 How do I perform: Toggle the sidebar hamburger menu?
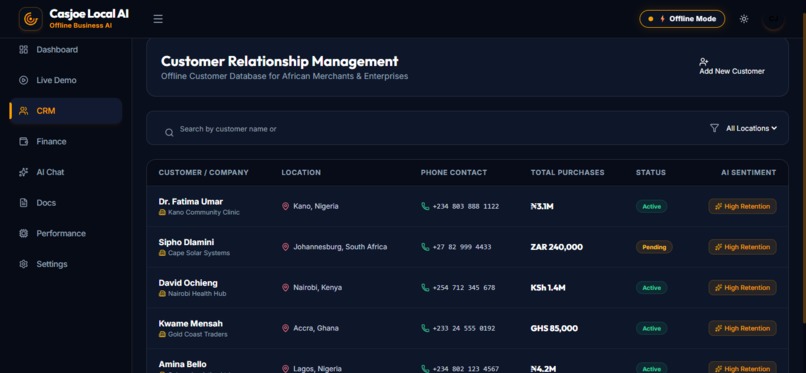[x=158, y=19]
